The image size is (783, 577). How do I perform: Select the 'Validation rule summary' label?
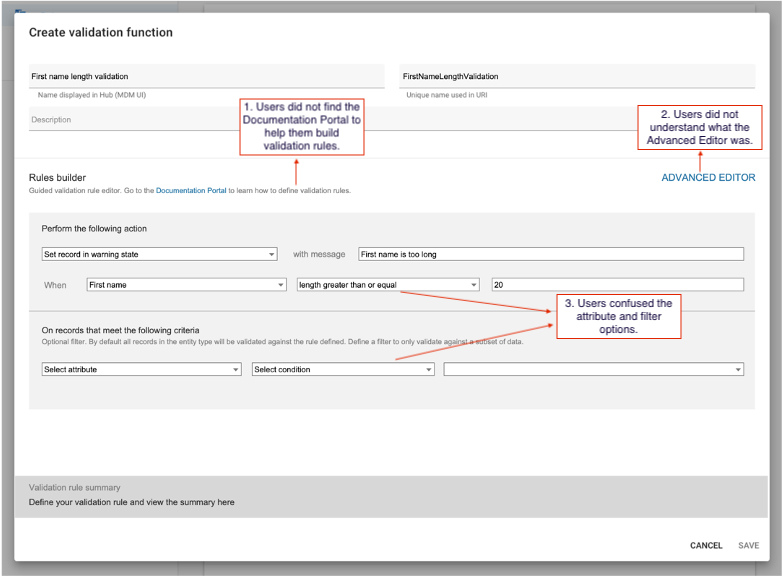(x=74, y=488)
